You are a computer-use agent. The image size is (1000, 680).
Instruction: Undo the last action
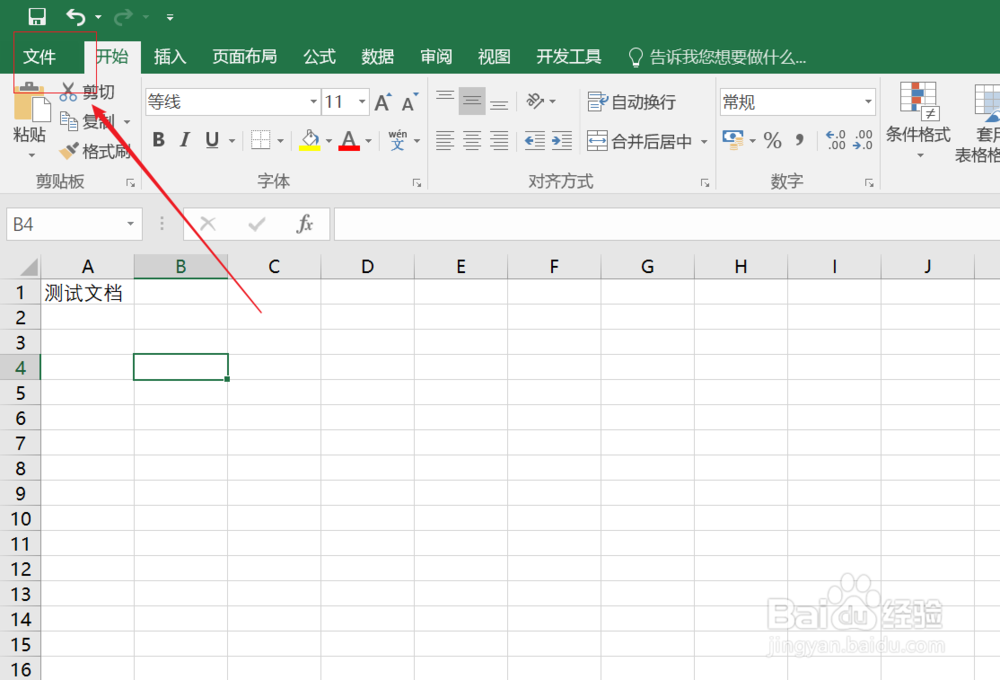tap(75, 17)
